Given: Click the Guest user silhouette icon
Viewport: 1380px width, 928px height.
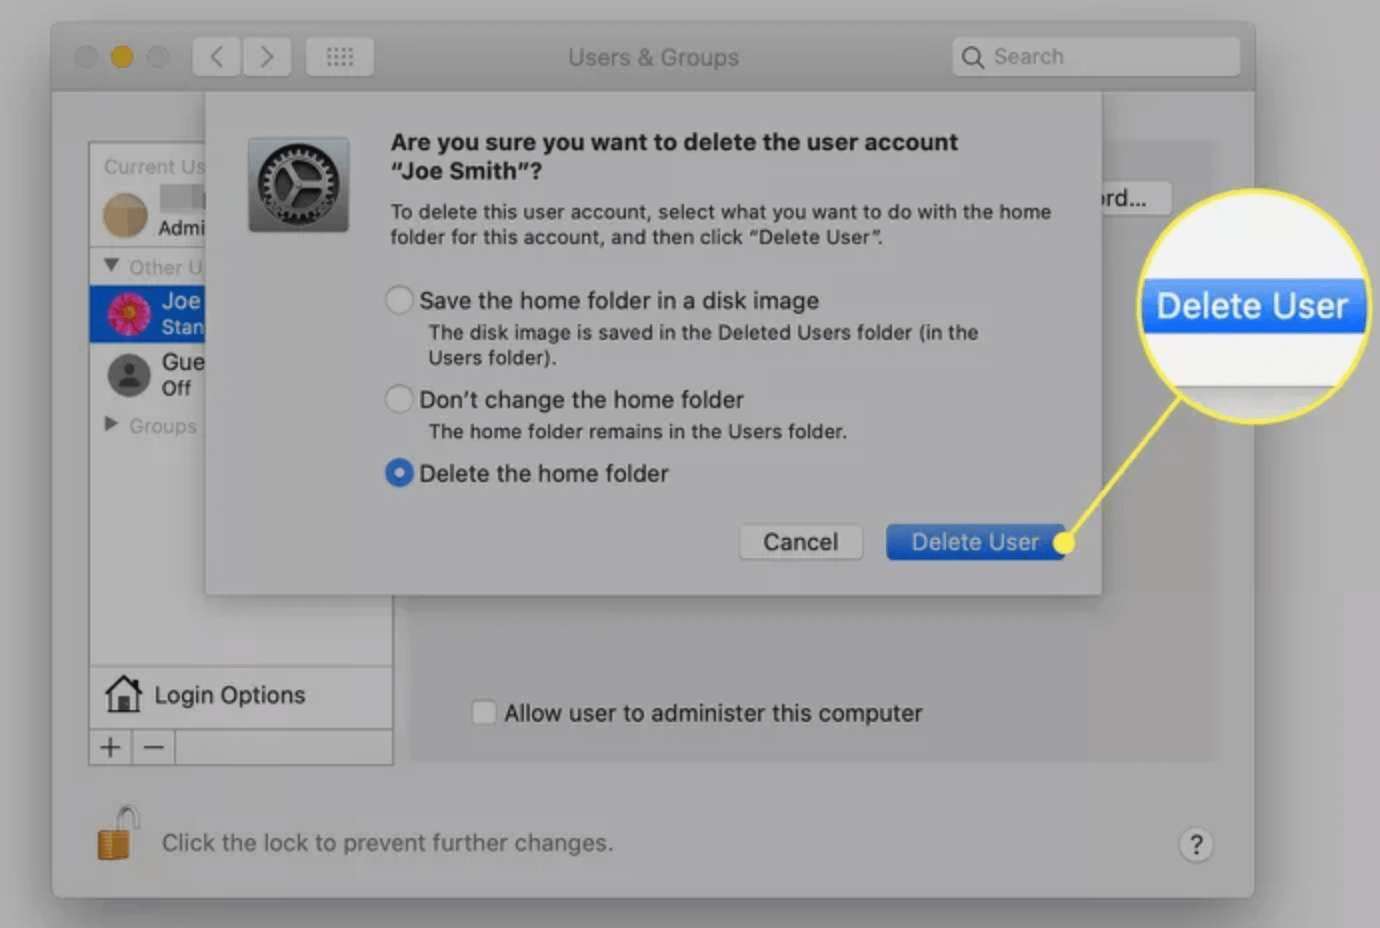Looking at the screenshot, I should [x=128, y=375].
